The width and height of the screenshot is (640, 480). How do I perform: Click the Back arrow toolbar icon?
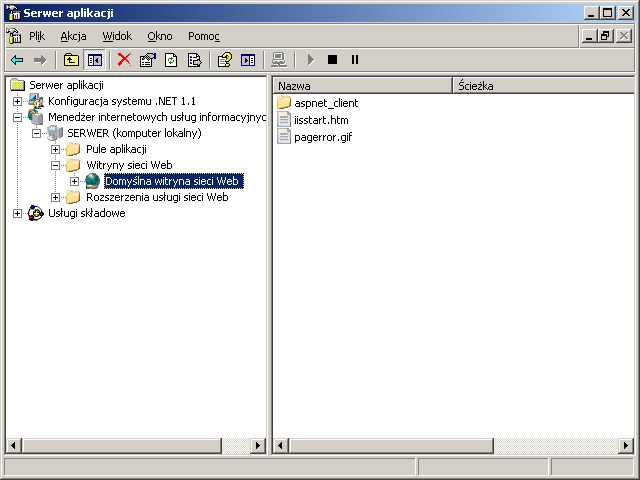point(17,60)
